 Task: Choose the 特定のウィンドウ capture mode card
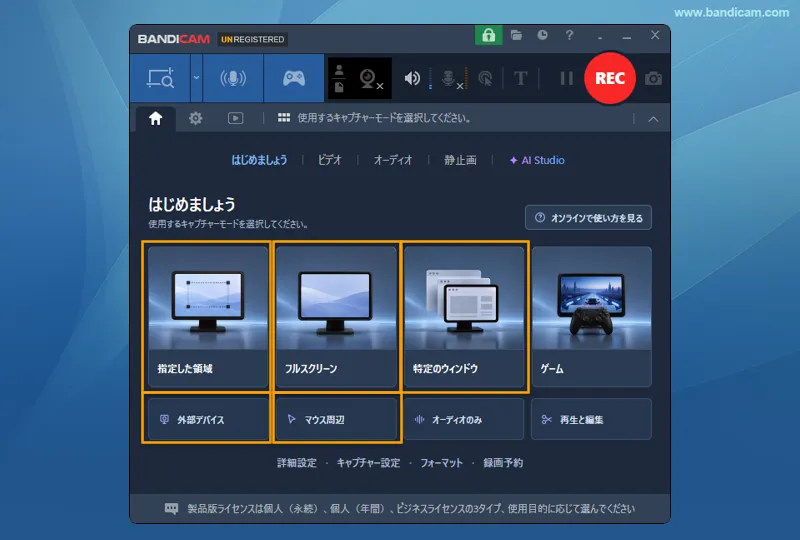(464, 316)
